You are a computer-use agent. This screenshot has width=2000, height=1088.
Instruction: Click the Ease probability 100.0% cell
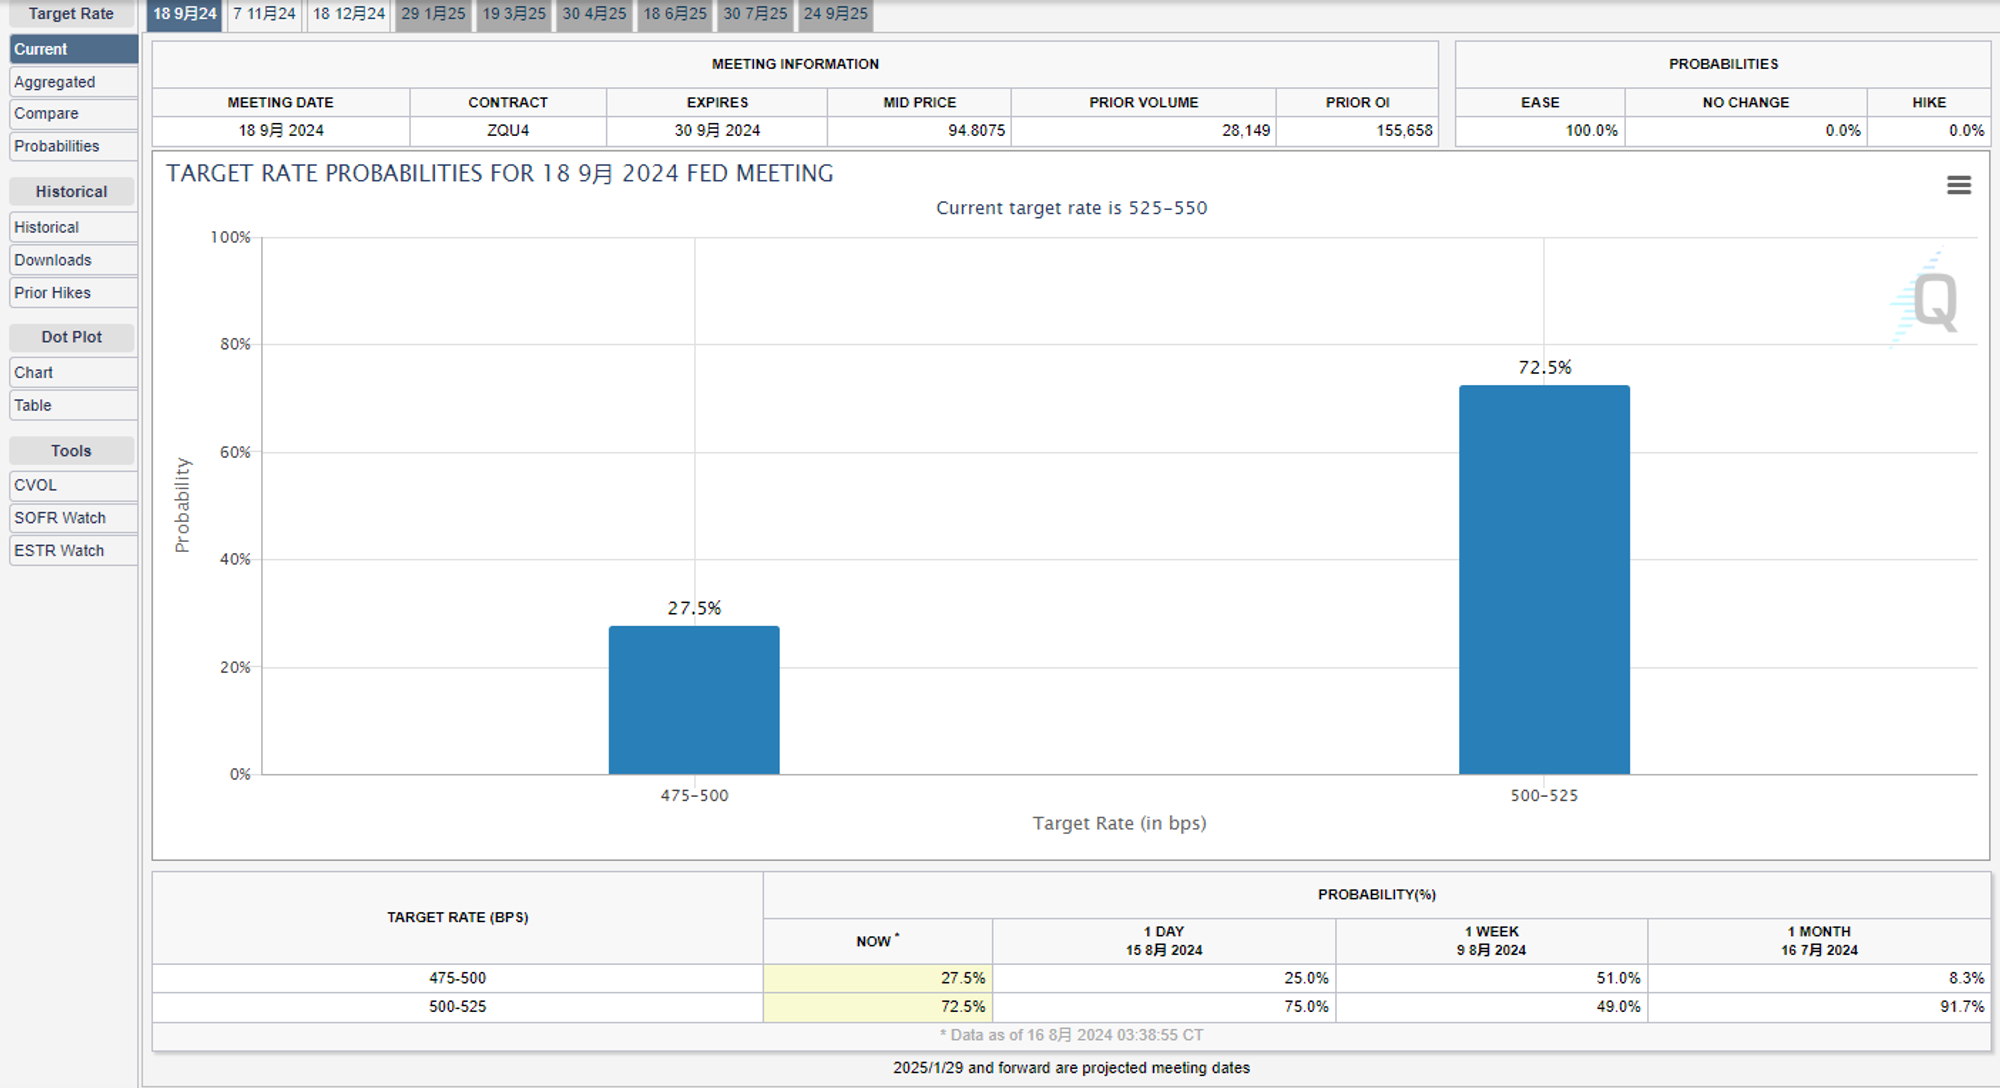click(1540, 131)
